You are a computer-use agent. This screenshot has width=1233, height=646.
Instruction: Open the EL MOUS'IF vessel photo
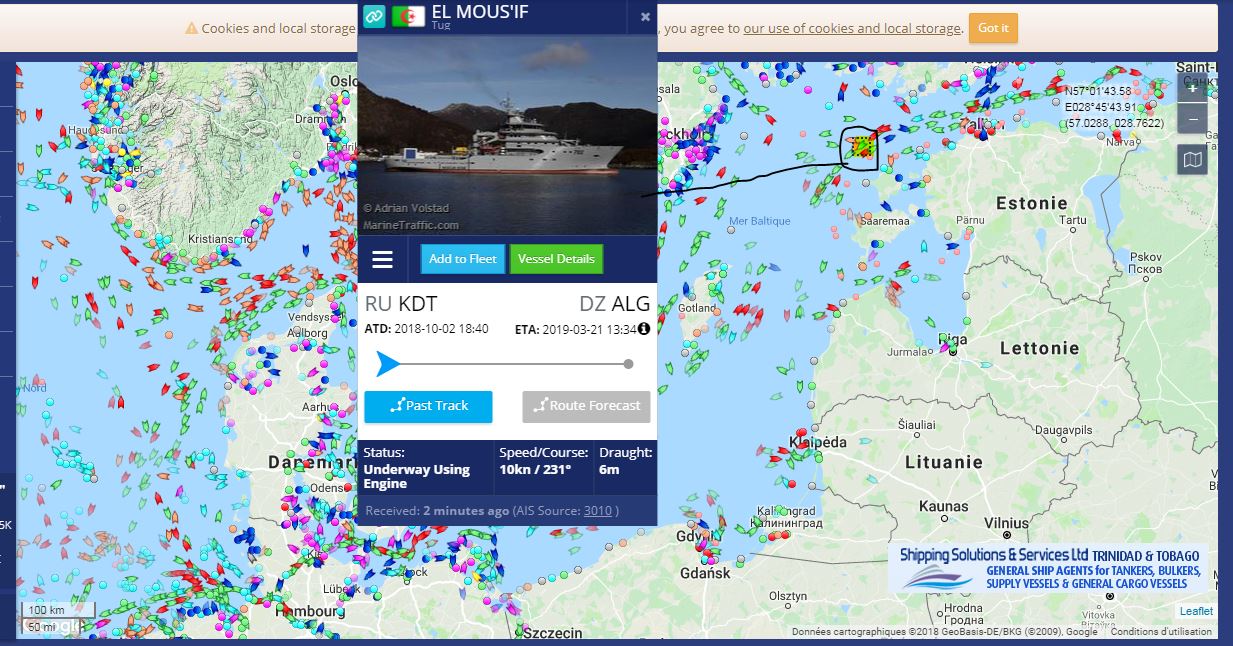tap(507, 136)
